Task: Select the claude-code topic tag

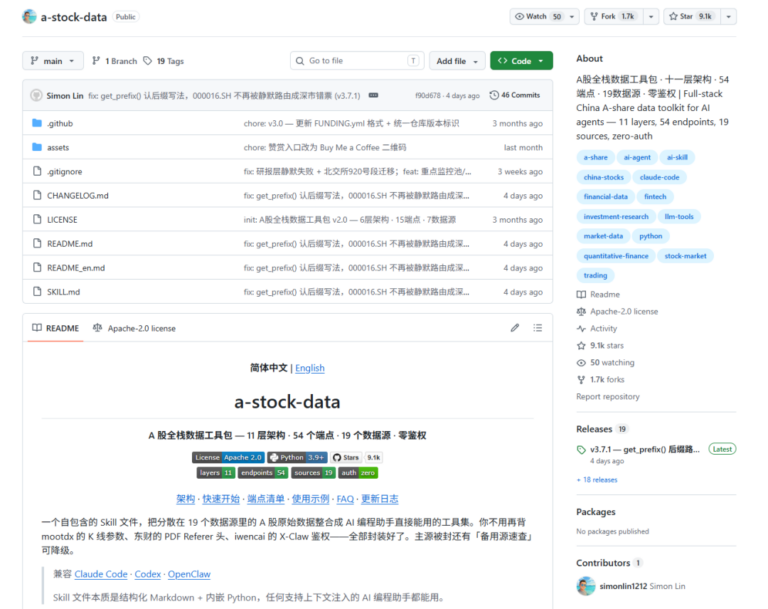Action: [659, 177]
